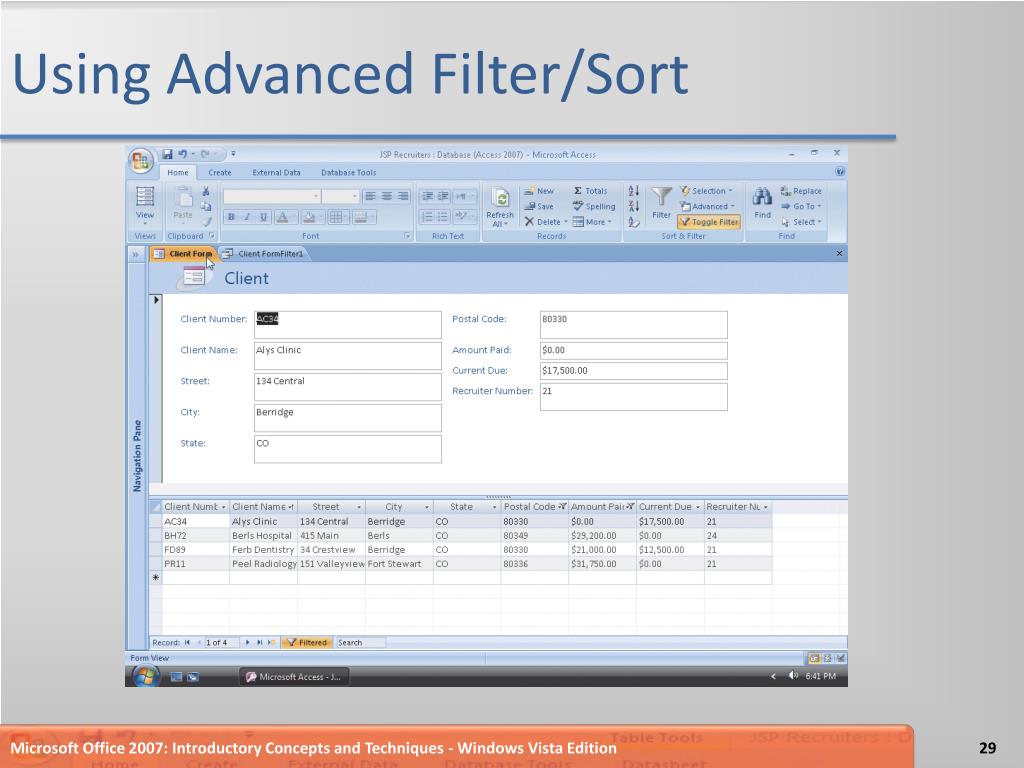Switch to Form View icon in status bar

pyautogui.click(x=814, y=658)
